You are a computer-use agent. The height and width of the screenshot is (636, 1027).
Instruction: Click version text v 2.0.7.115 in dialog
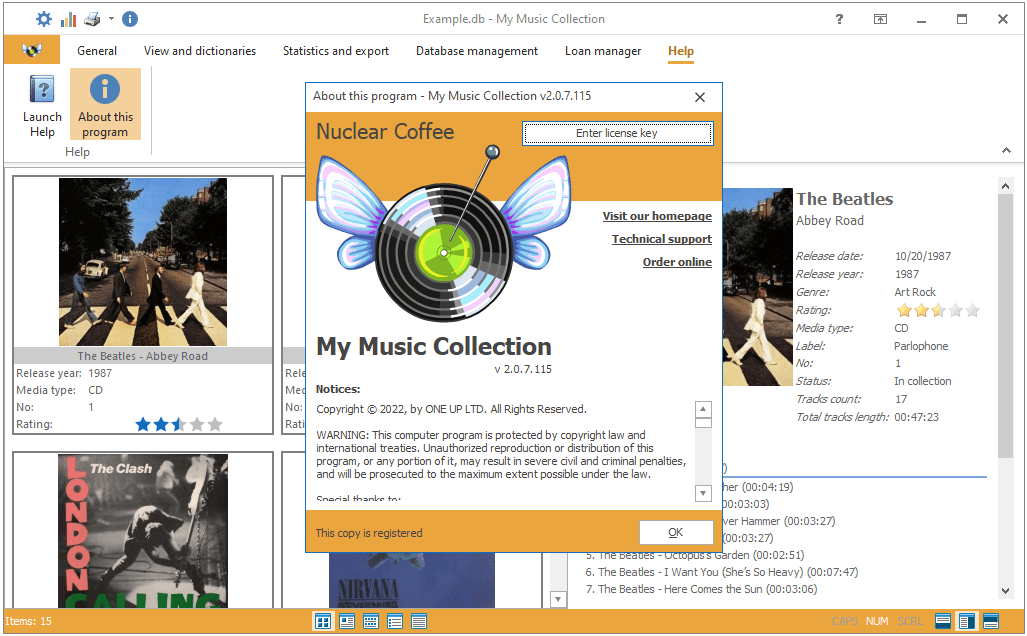(x=523, y=369)
